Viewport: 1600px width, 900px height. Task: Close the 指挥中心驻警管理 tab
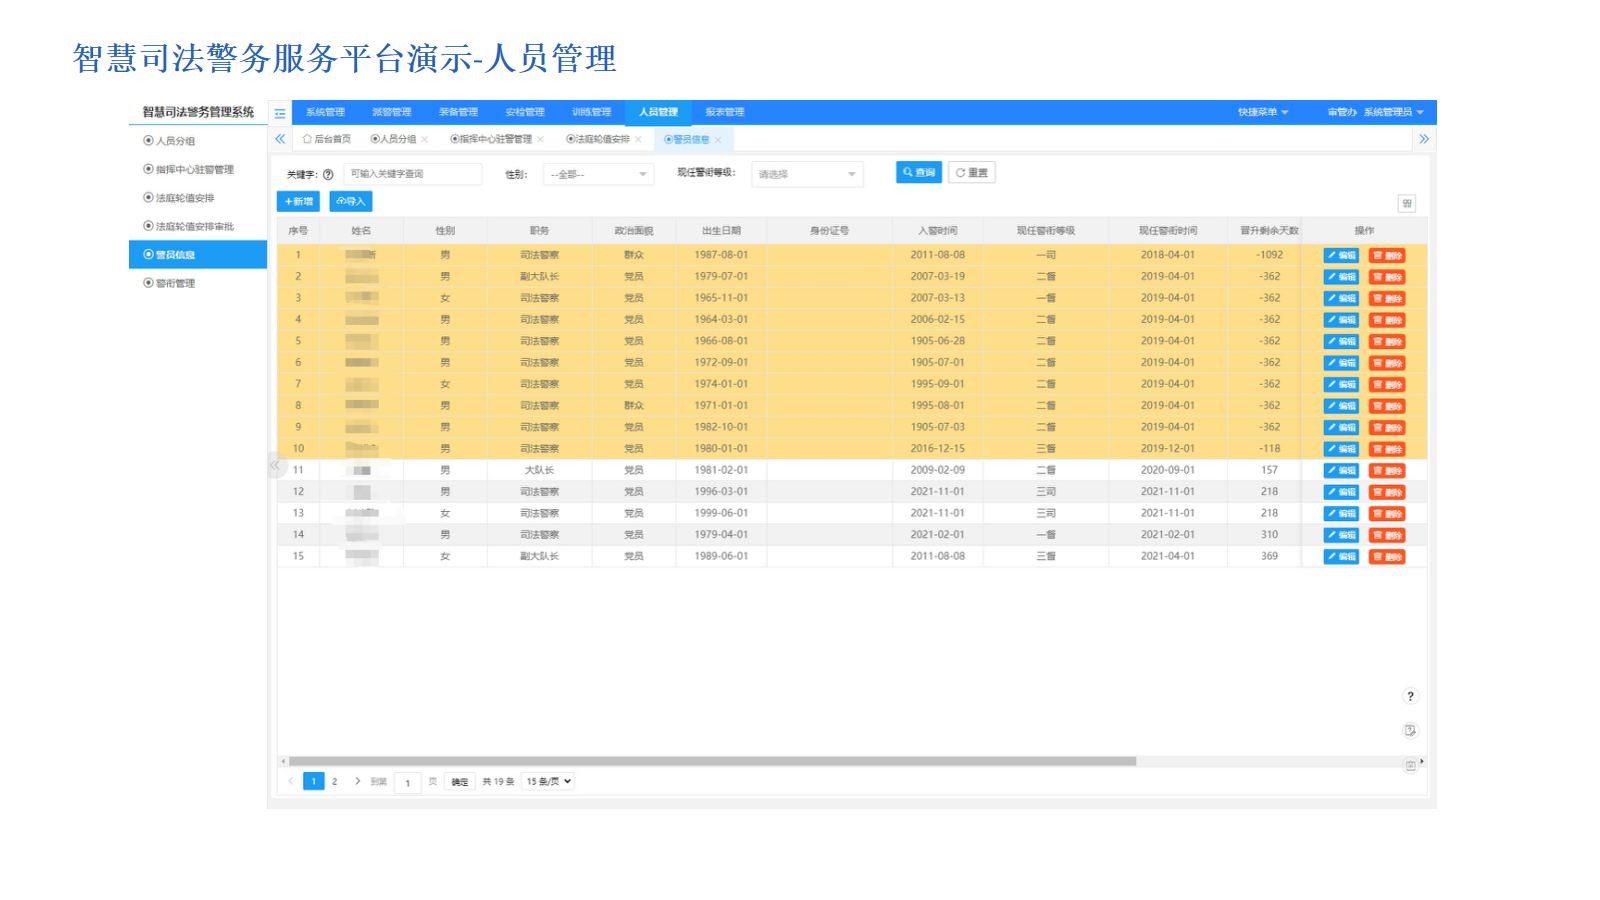(540, 140)
